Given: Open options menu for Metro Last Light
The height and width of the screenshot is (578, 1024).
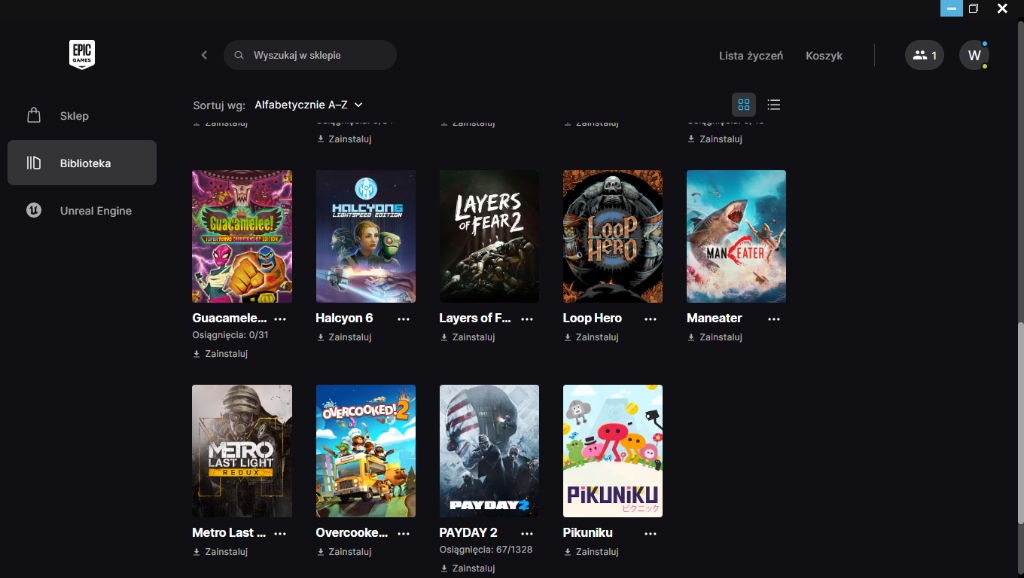Looking at the screenshot, I should (280, 534).
